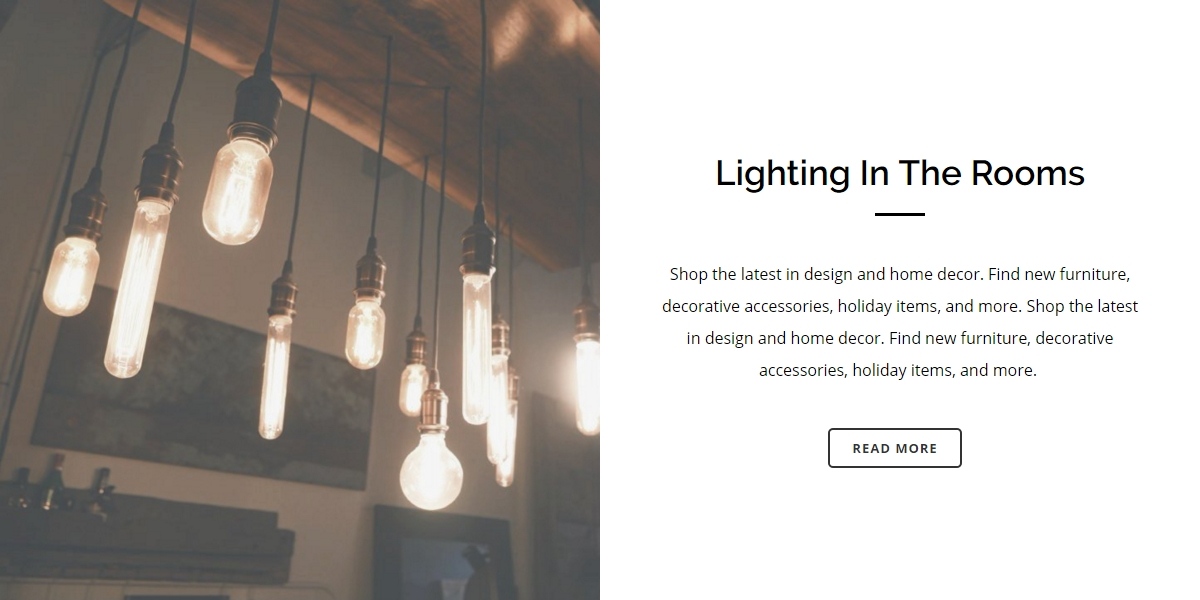This screenshot has height=600, width=1200.
Task: Click the line starting 'in design and home decor'
Action: click(899, 338)
